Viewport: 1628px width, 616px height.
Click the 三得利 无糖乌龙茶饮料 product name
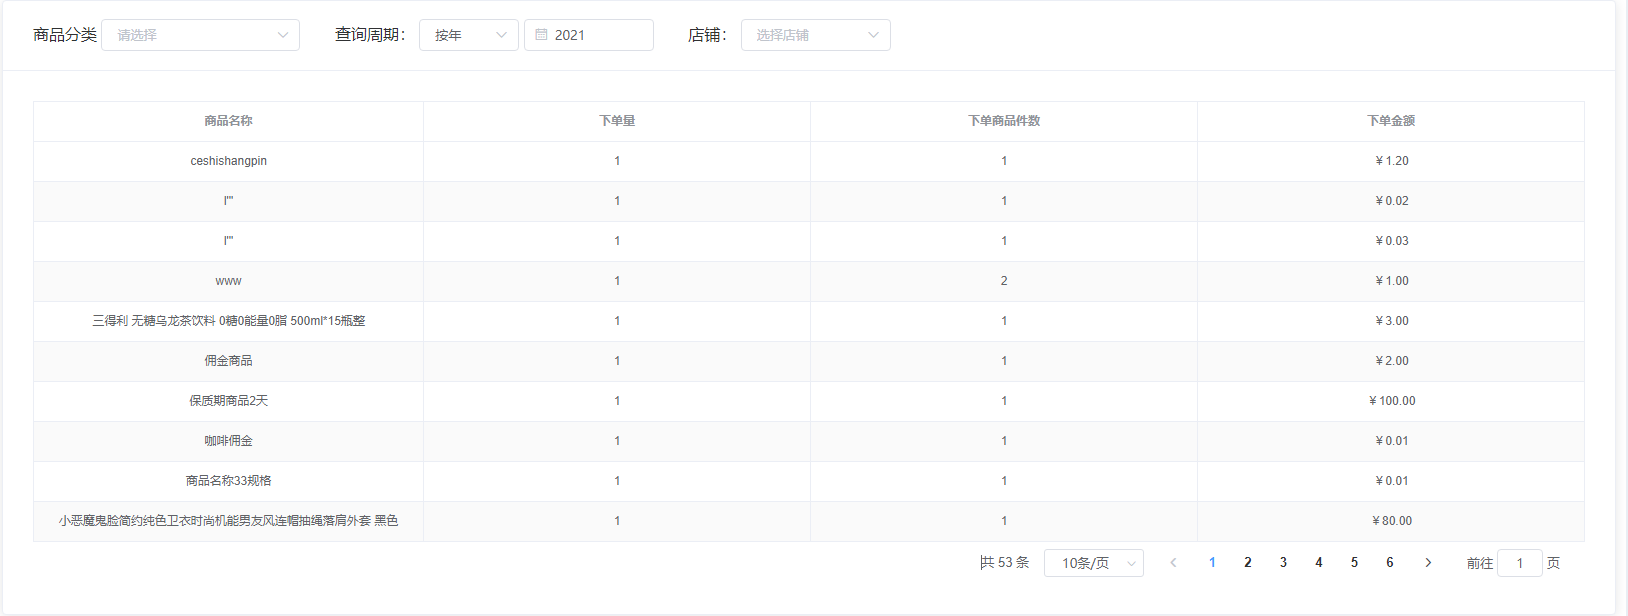[x=228, y=321]
